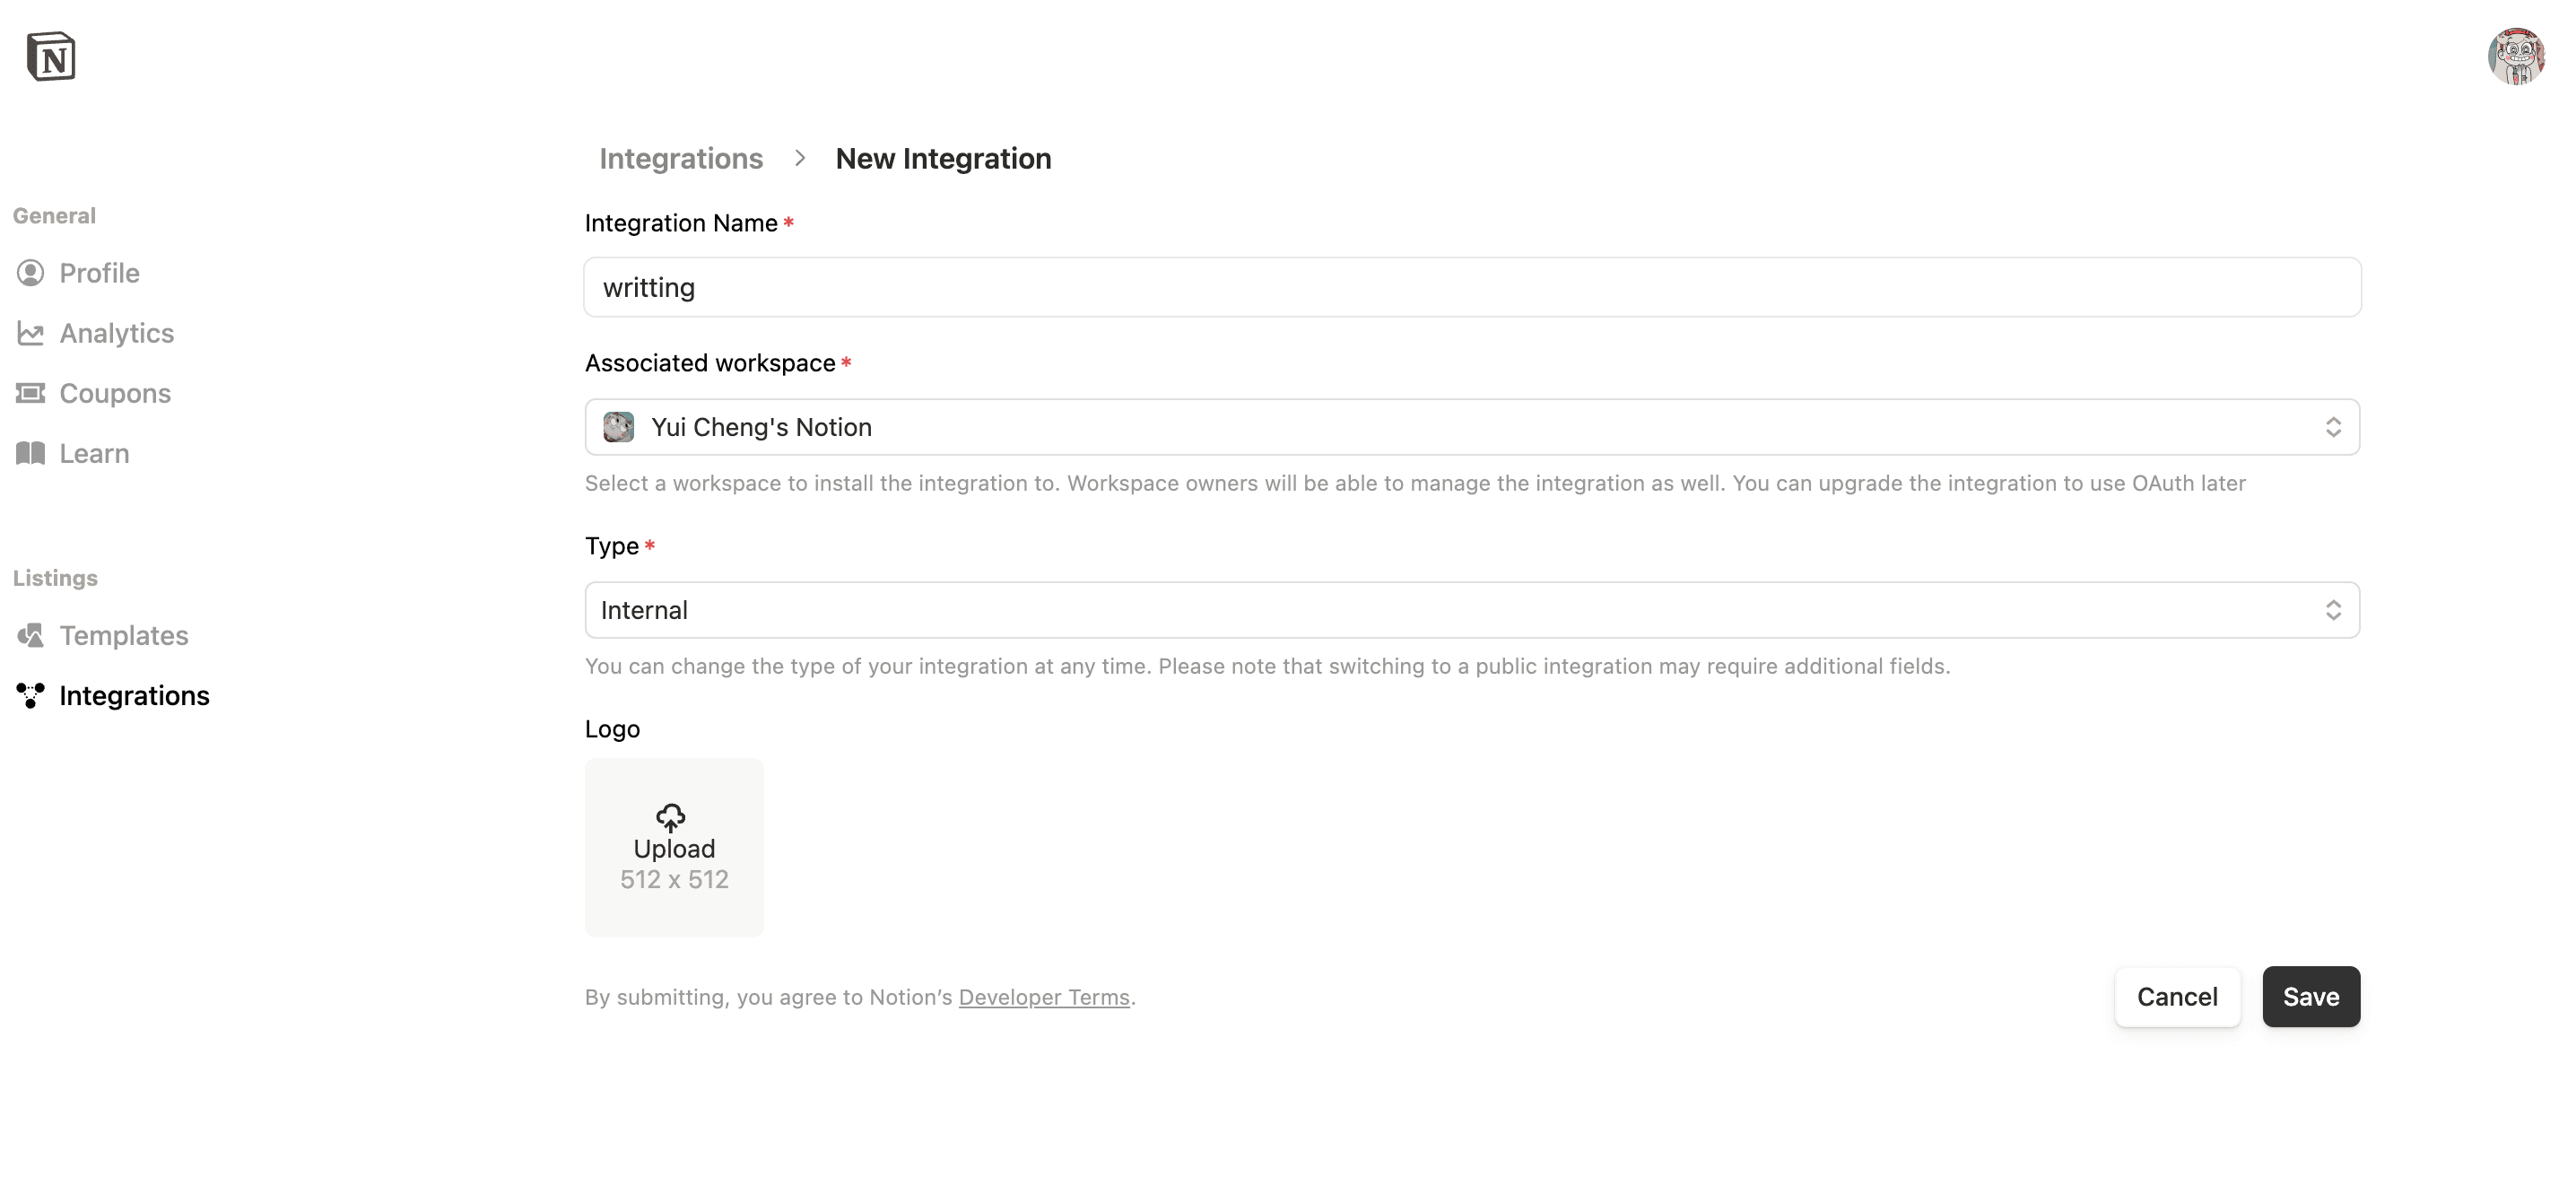Click the Learn book icon
Viewport: 2576px width, 1177px height.
31,453
